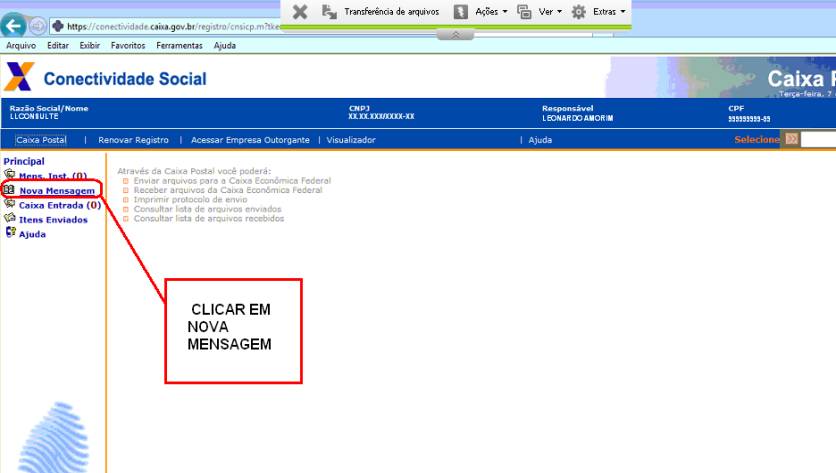This screenshot has width=836, height=473.
Task: Click 'Consultar lista de arquivos recebidos'
Action: (208, 218)
